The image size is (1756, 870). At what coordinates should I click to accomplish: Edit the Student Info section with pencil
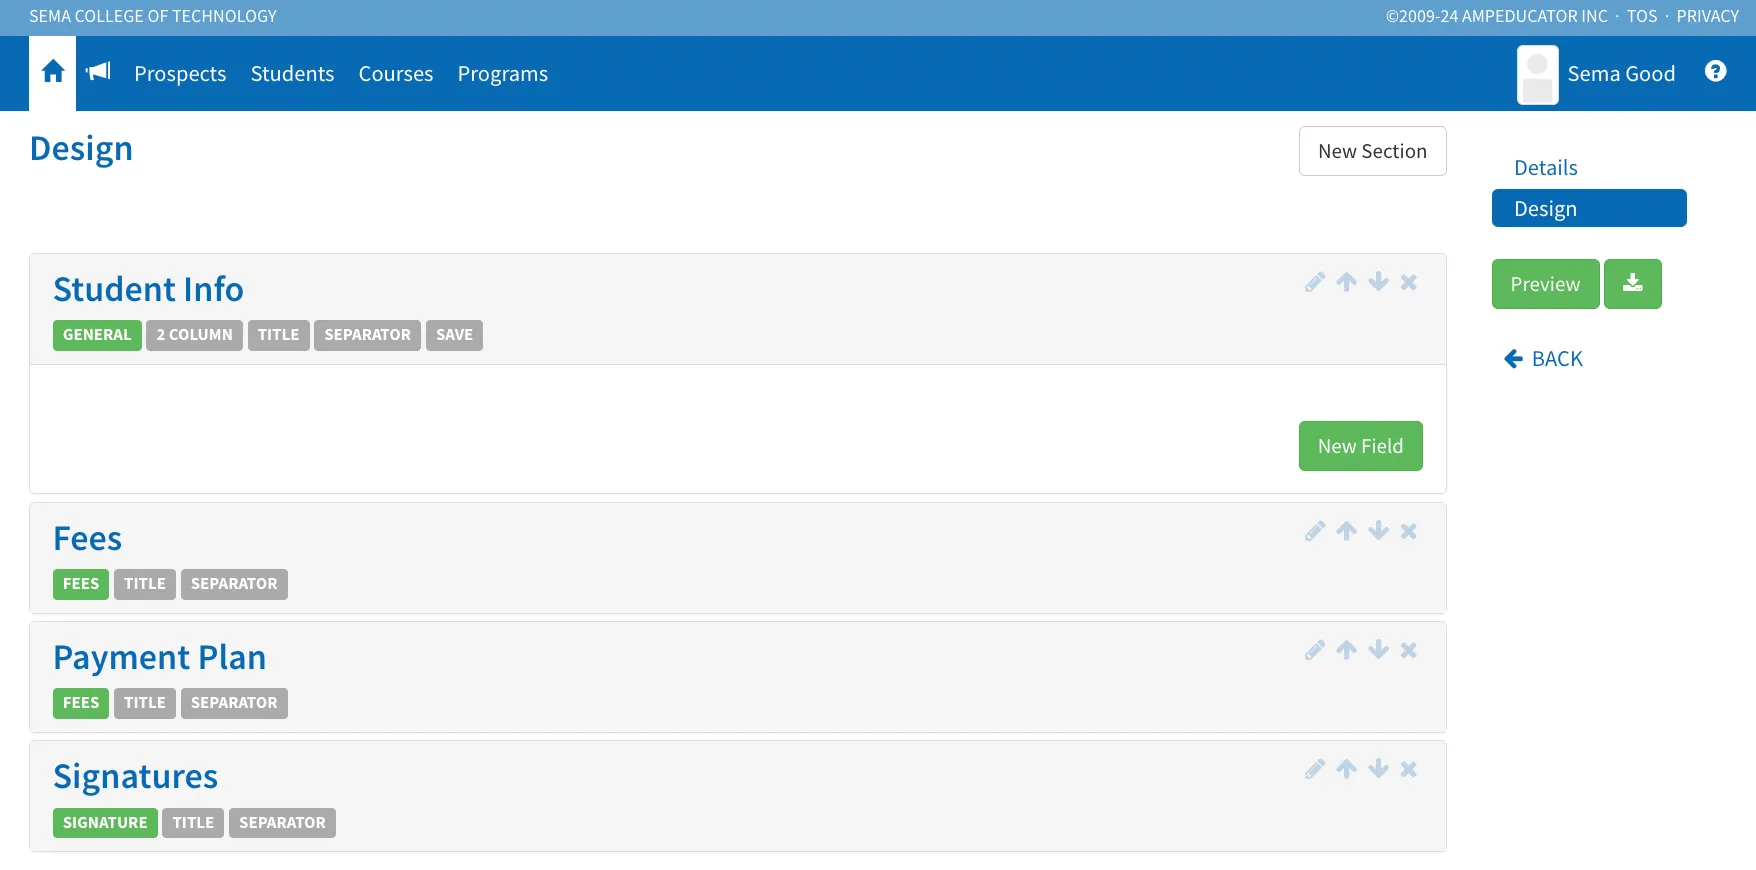[1314, 282]
